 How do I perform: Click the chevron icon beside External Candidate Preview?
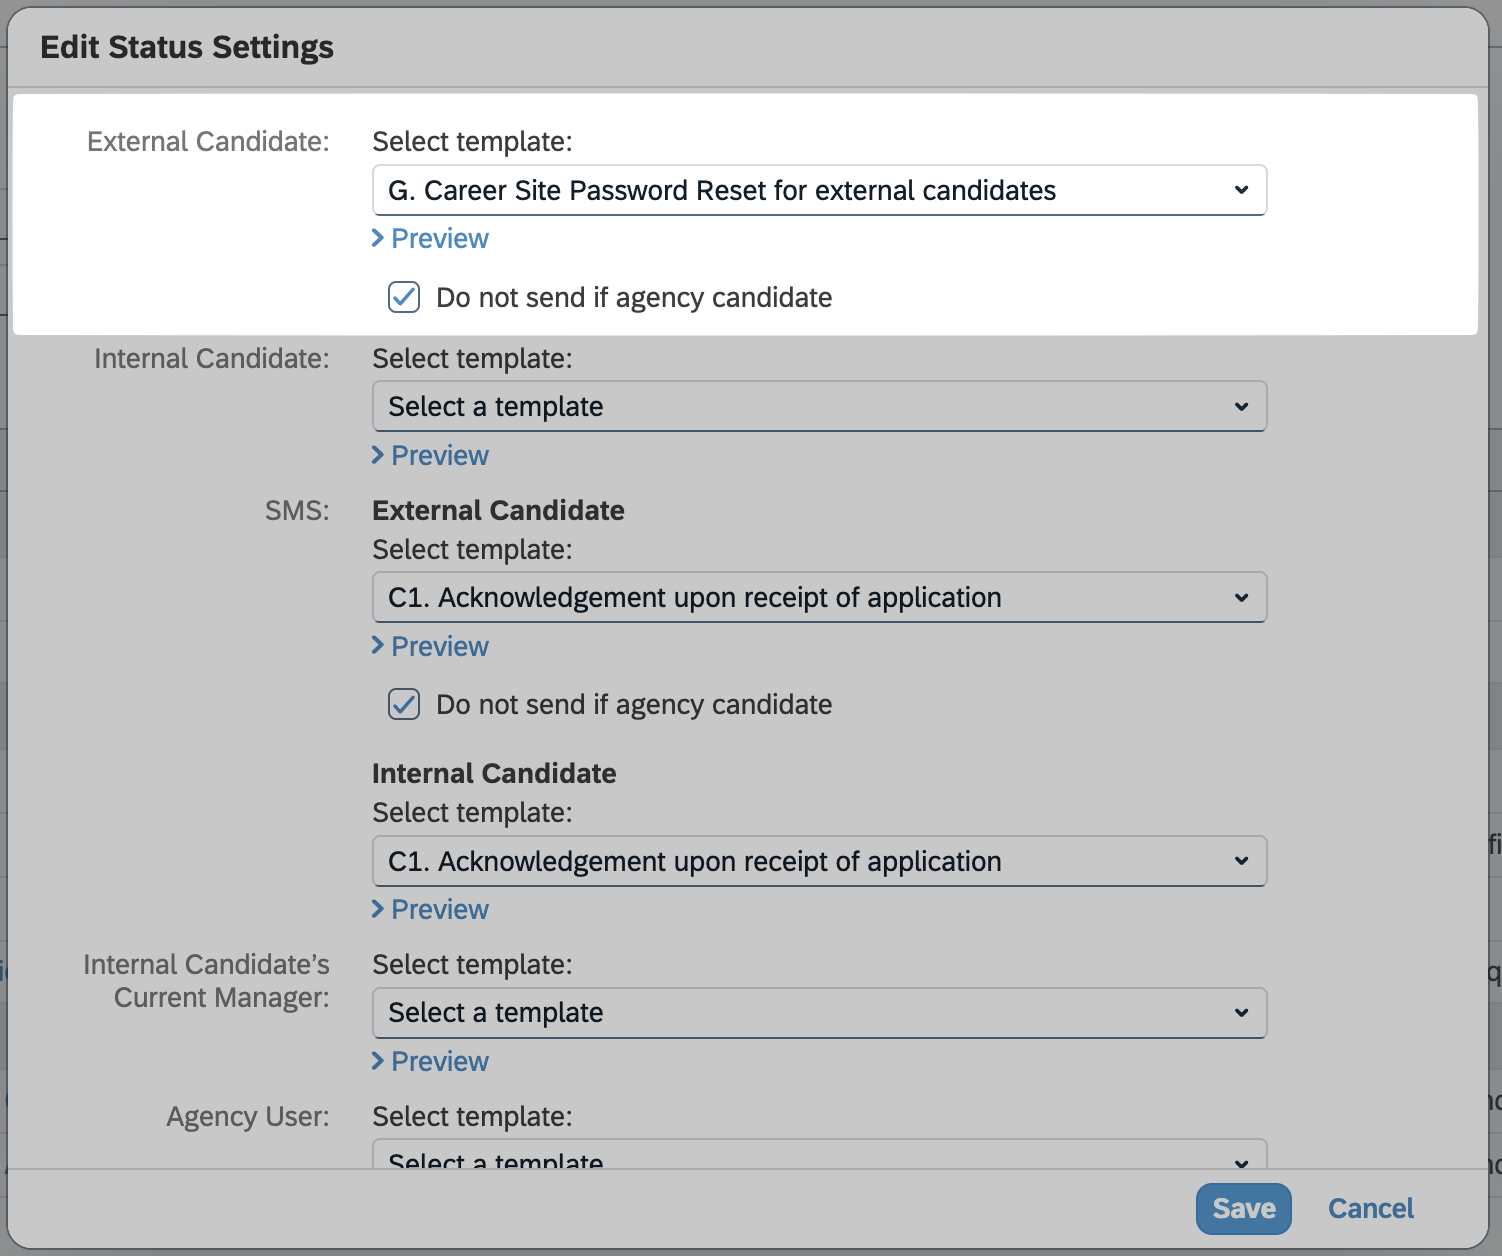tap(378, 238)
